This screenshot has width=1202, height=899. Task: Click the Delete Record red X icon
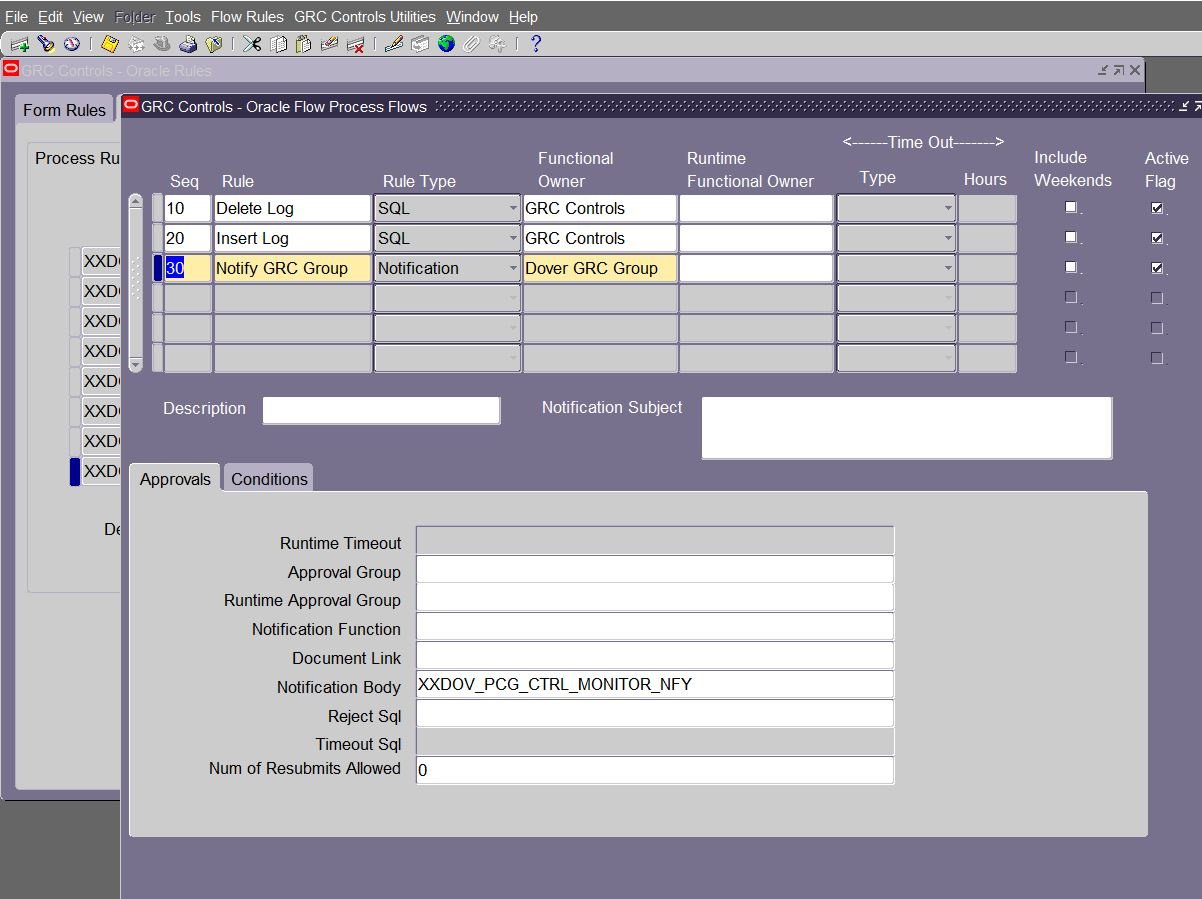pyautogui.click(x=355, y=44)
